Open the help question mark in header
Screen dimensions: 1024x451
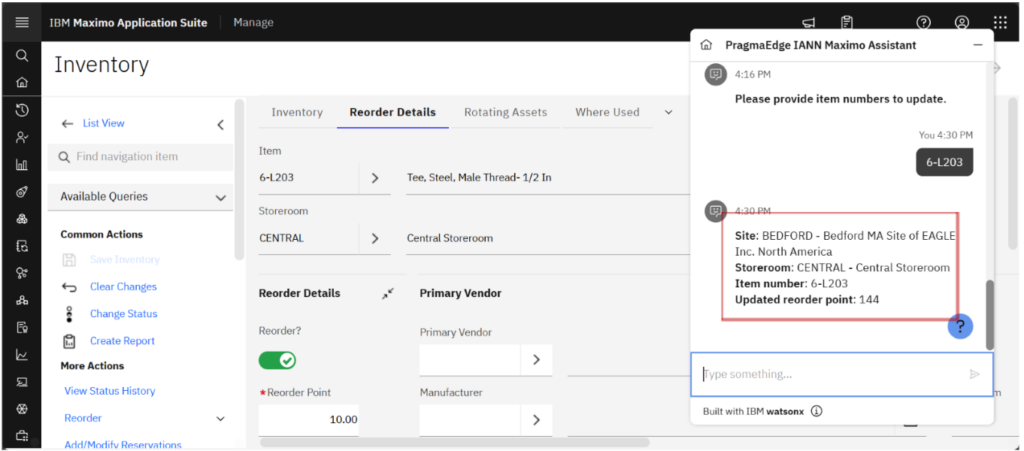(x=923, y=22)
